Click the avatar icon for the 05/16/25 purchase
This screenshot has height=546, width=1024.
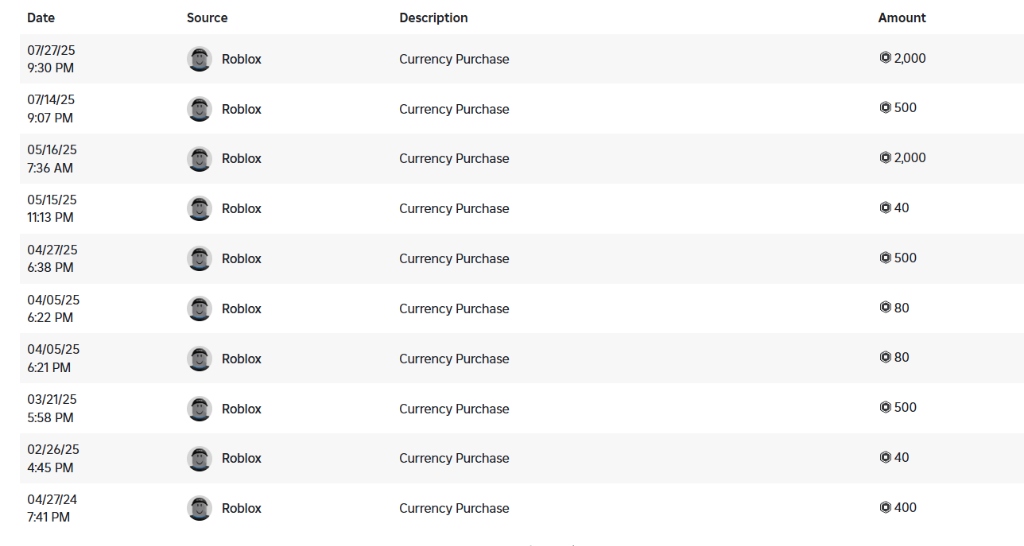[x=200, y=159]
